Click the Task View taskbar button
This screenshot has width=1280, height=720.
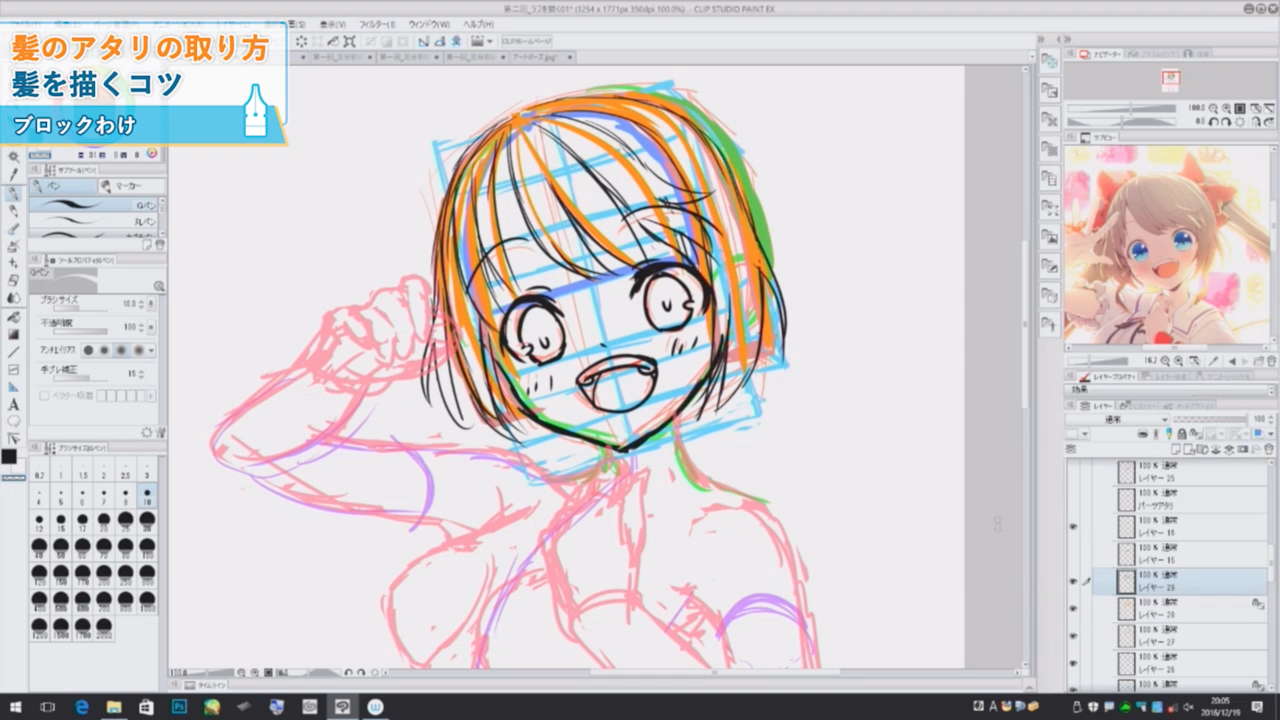[x=48, y=707]
